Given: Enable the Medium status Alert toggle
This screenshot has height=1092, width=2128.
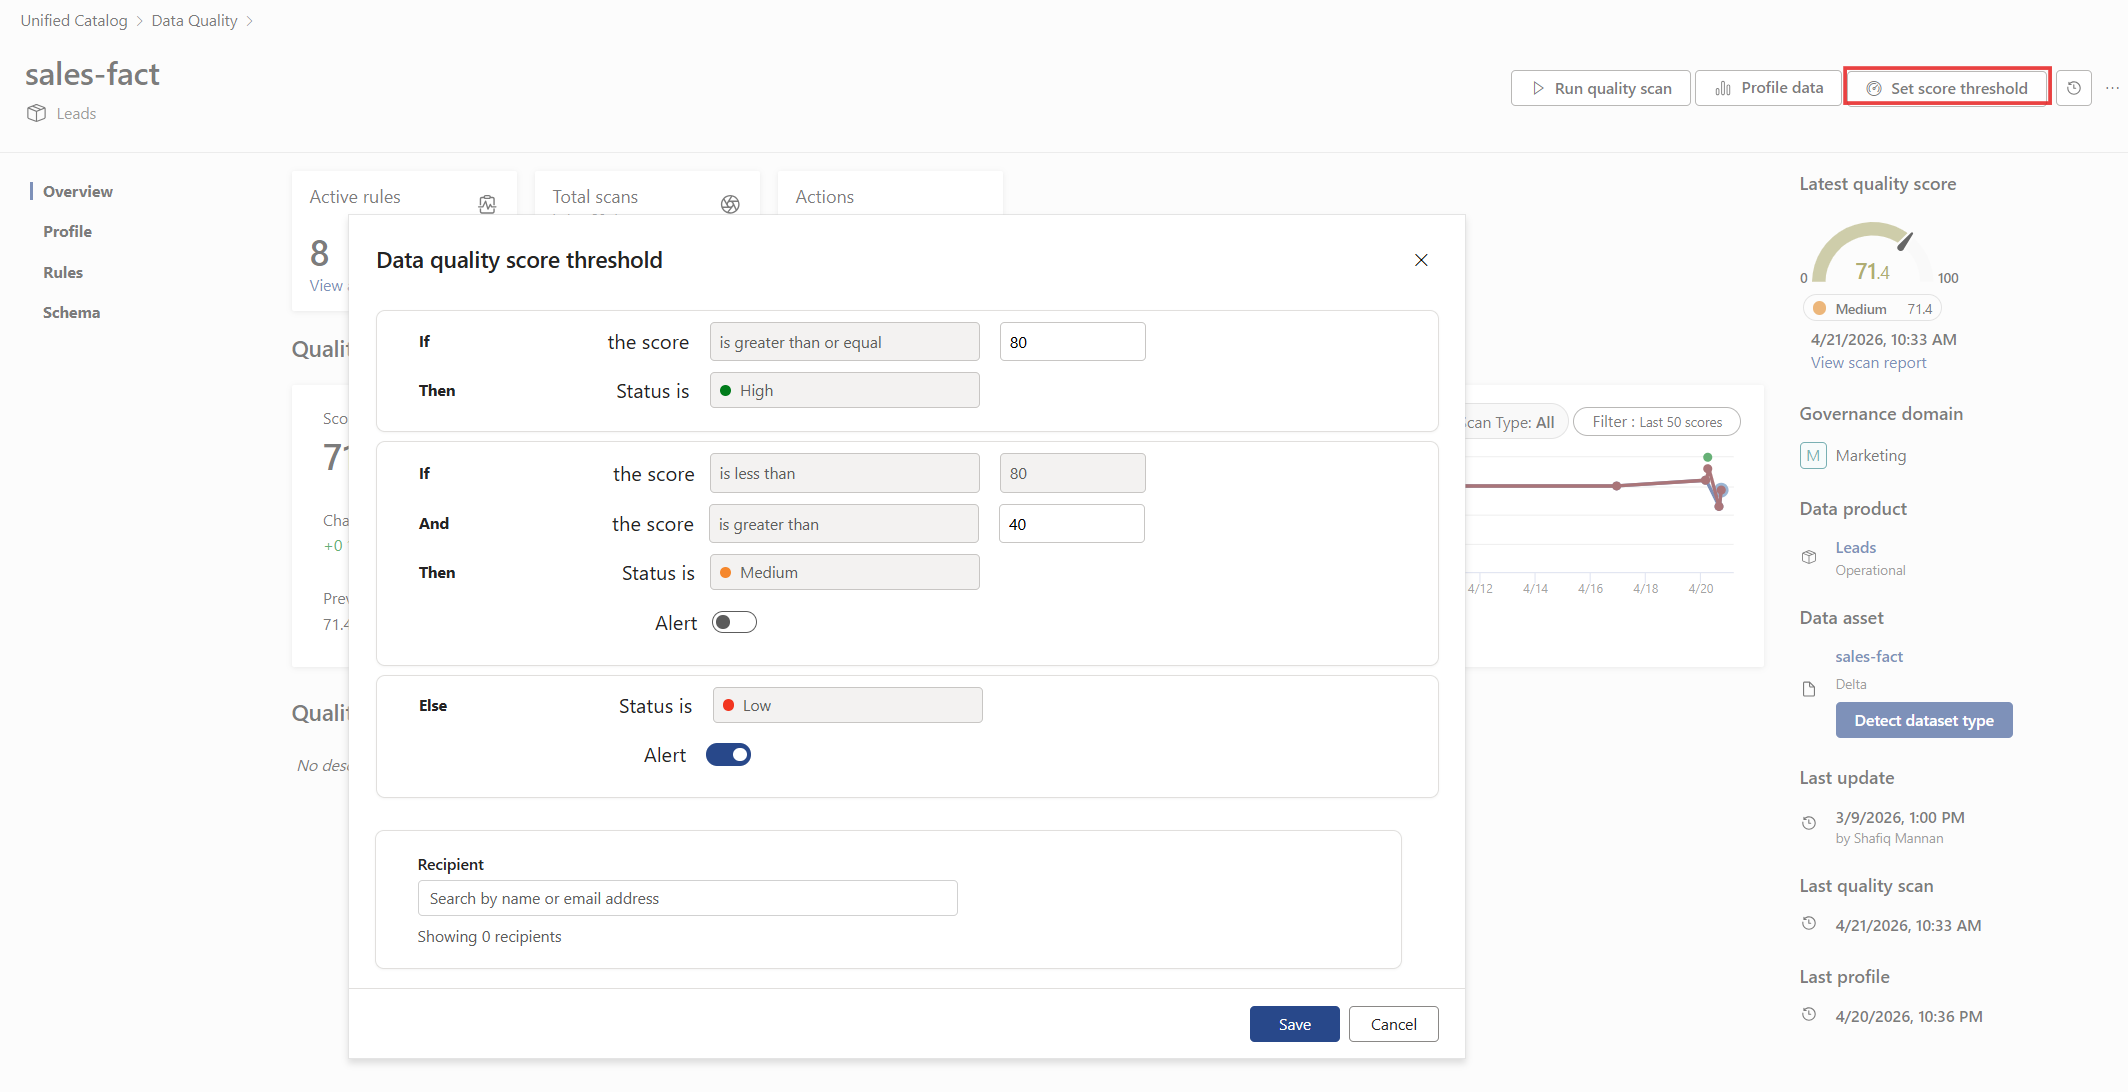Looking at the screenshot, I should (x=734, y=623).
